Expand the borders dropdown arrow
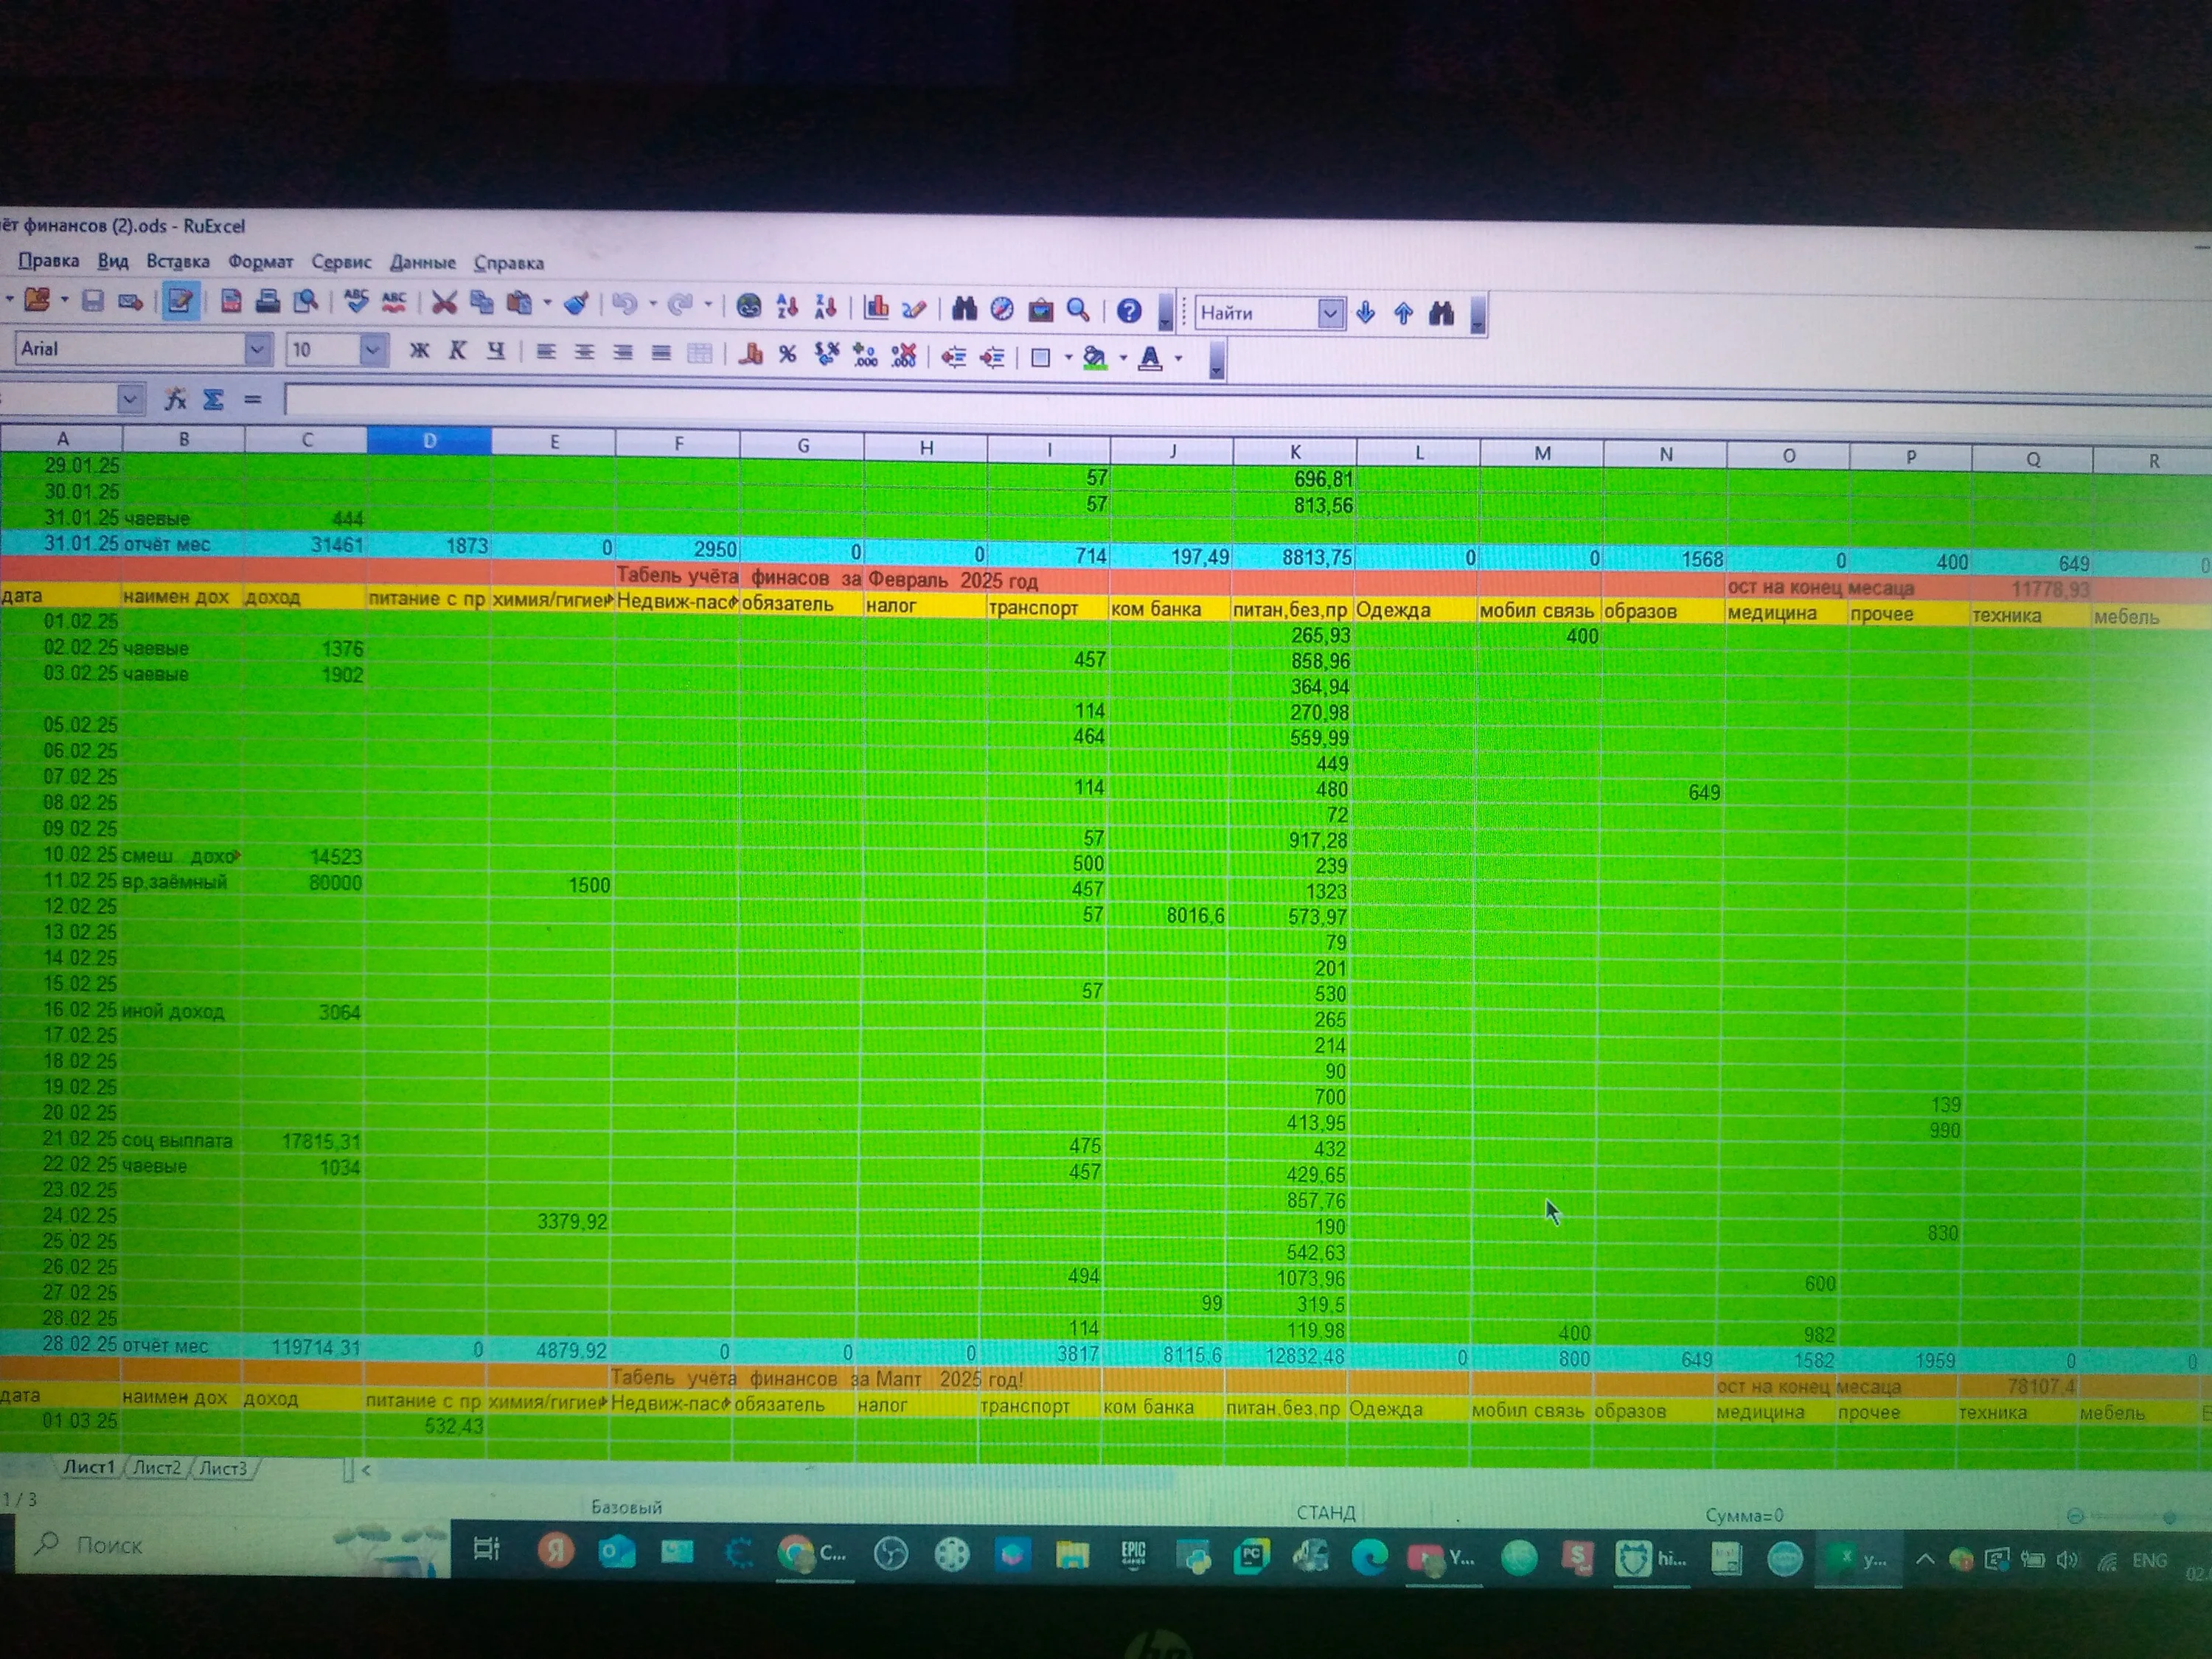2212x1659 pixels. (x=1068, y=357)
